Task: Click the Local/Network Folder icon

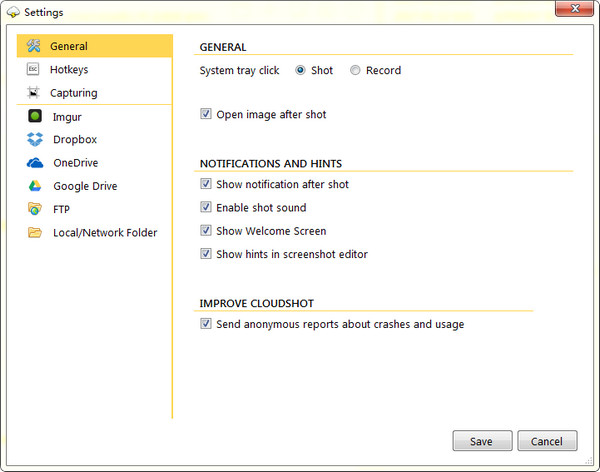Action: tap(35, 233)
